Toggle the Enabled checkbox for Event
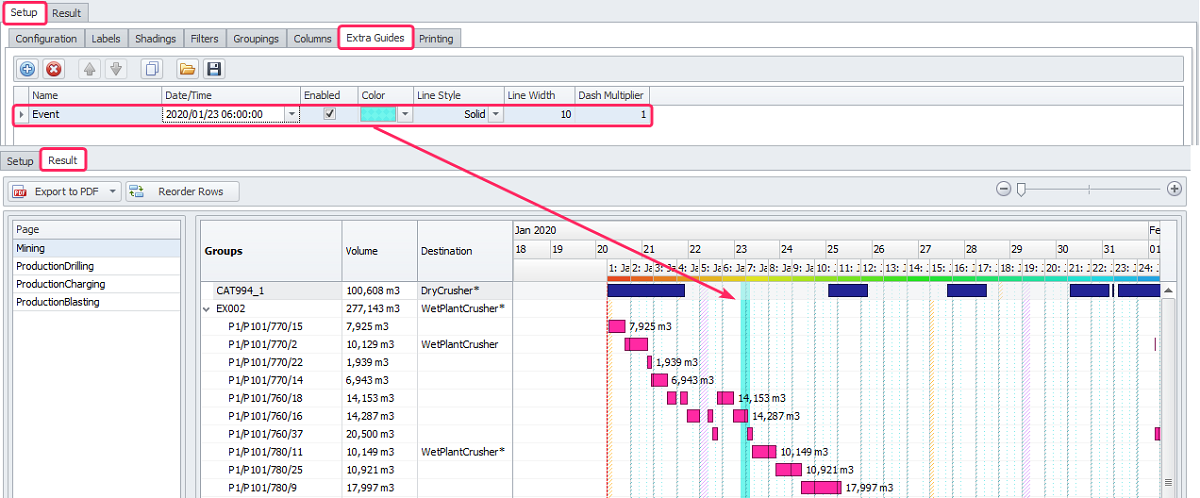Image resolution: width=1200 pixels, height=498 pixels. (330, 114)
